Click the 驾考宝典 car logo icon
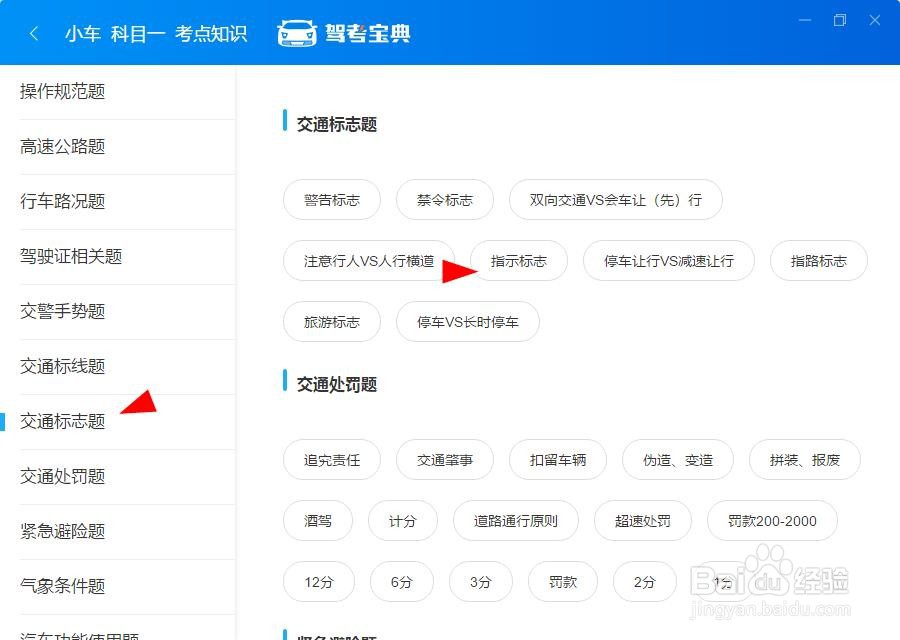Image resolution: width=900 pixels, height=640 pixels. (297, 33)
